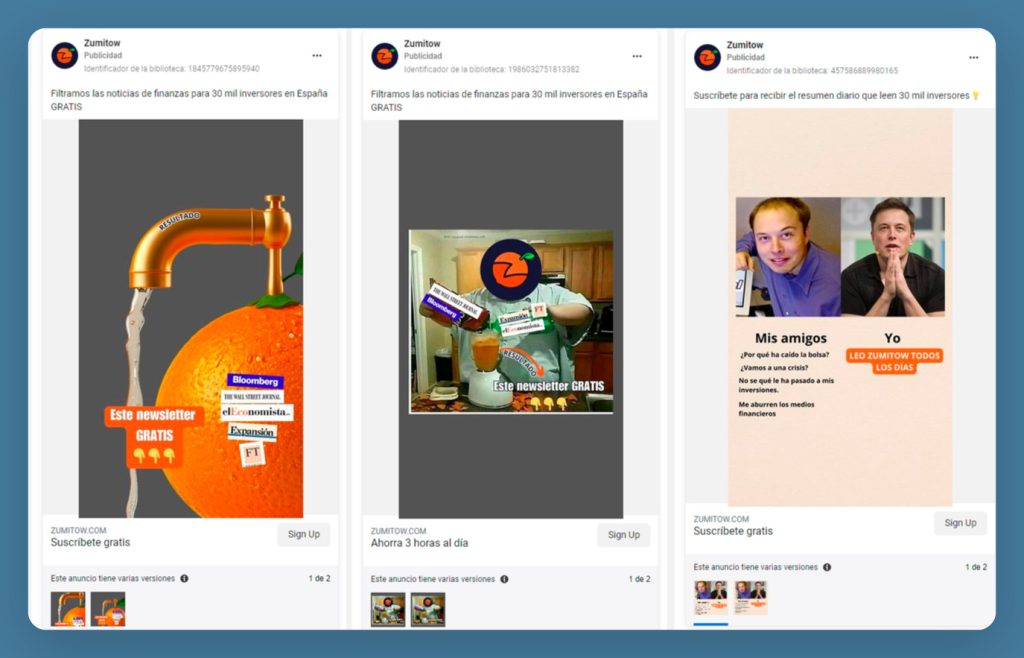
Task: Click '1 de 2' counter on faucet ad
Action: (x=319, y=578)
